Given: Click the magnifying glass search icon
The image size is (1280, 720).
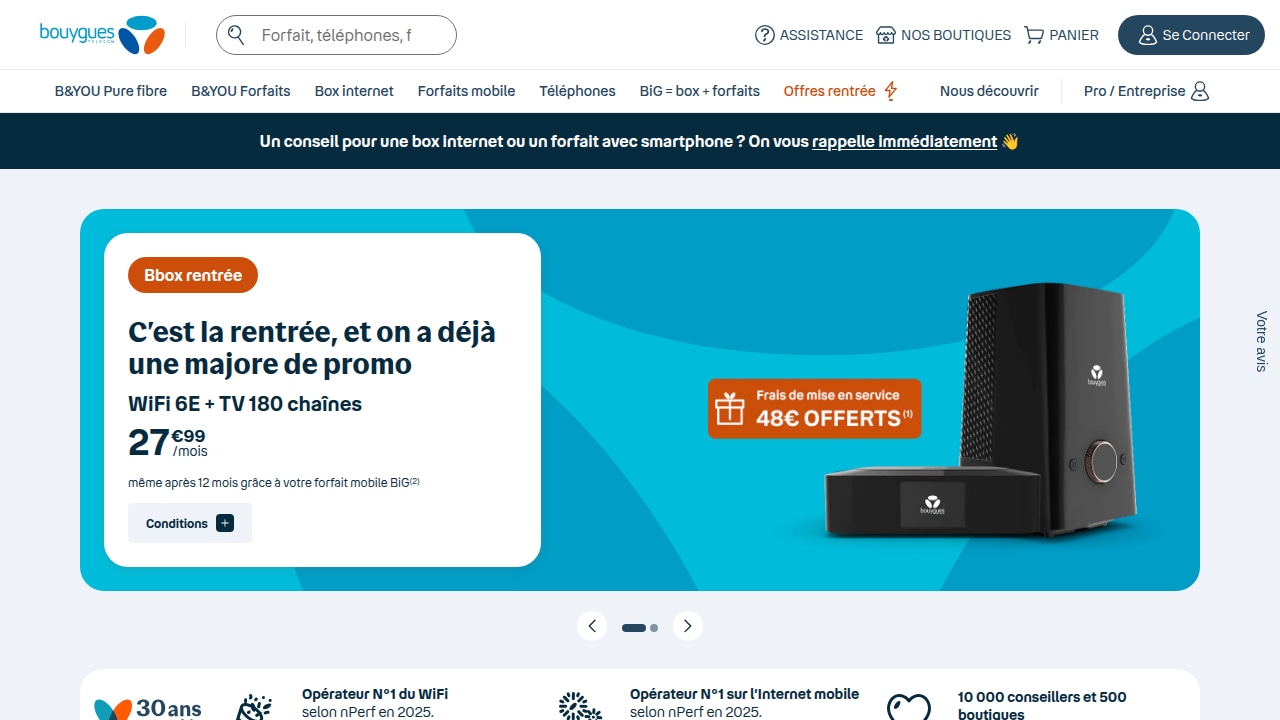Looking at the screenshot, I should (x=236, y=35).
